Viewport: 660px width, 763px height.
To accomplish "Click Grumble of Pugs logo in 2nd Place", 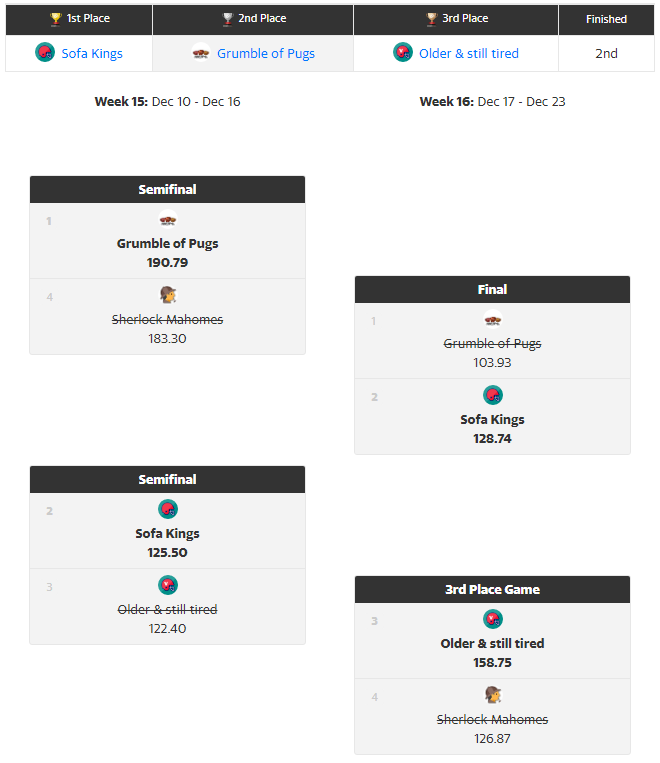I will coord(201,53).
